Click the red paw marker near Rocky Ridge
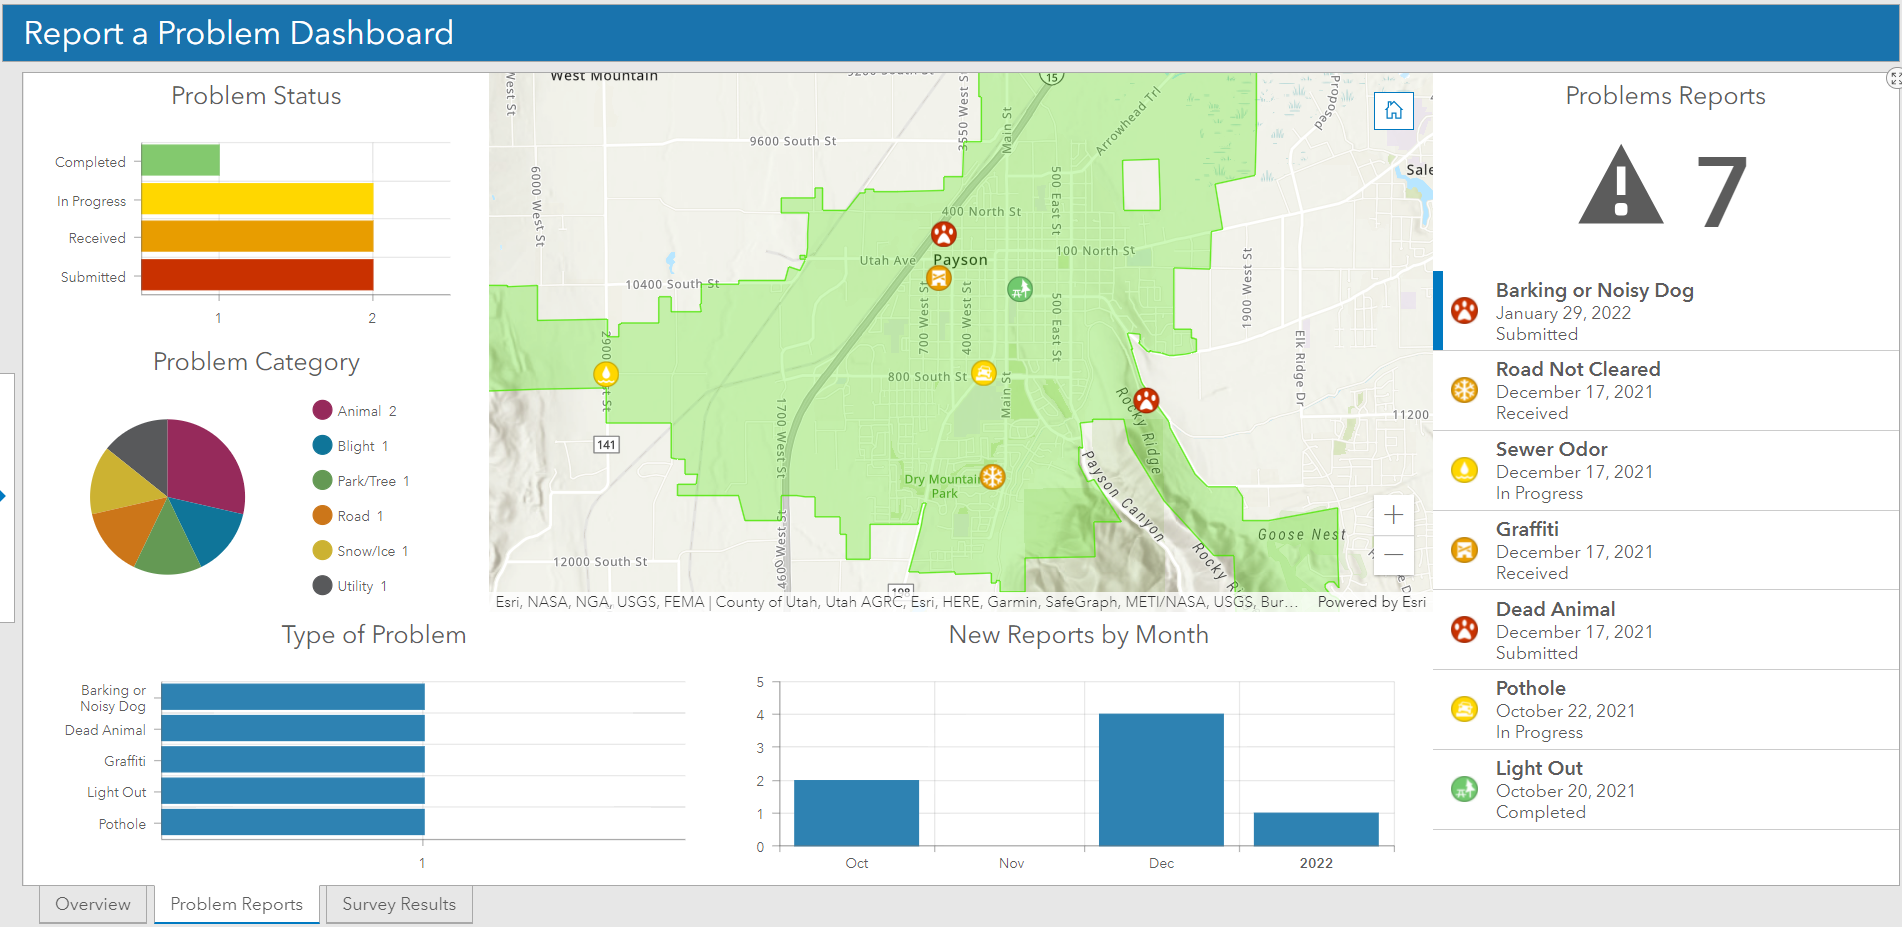Image resolution: width=1902 pixels, height=927 pixels. tap(1146, 400)
